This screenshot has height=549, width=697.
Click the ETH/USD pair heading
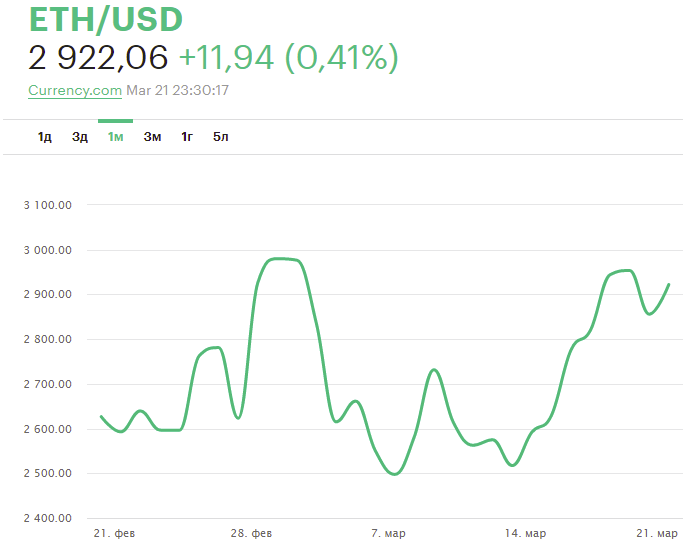pyautogui.click(x=106, y=20)
